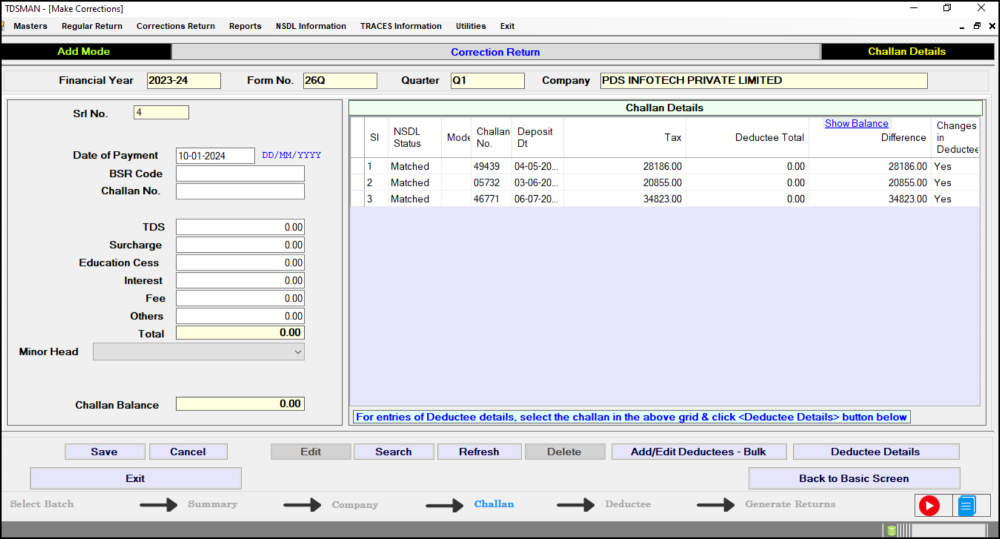Click the Others amount field
Image resolution: width=1000 pixels, height=539 pixels.
[x=240, y=316]
